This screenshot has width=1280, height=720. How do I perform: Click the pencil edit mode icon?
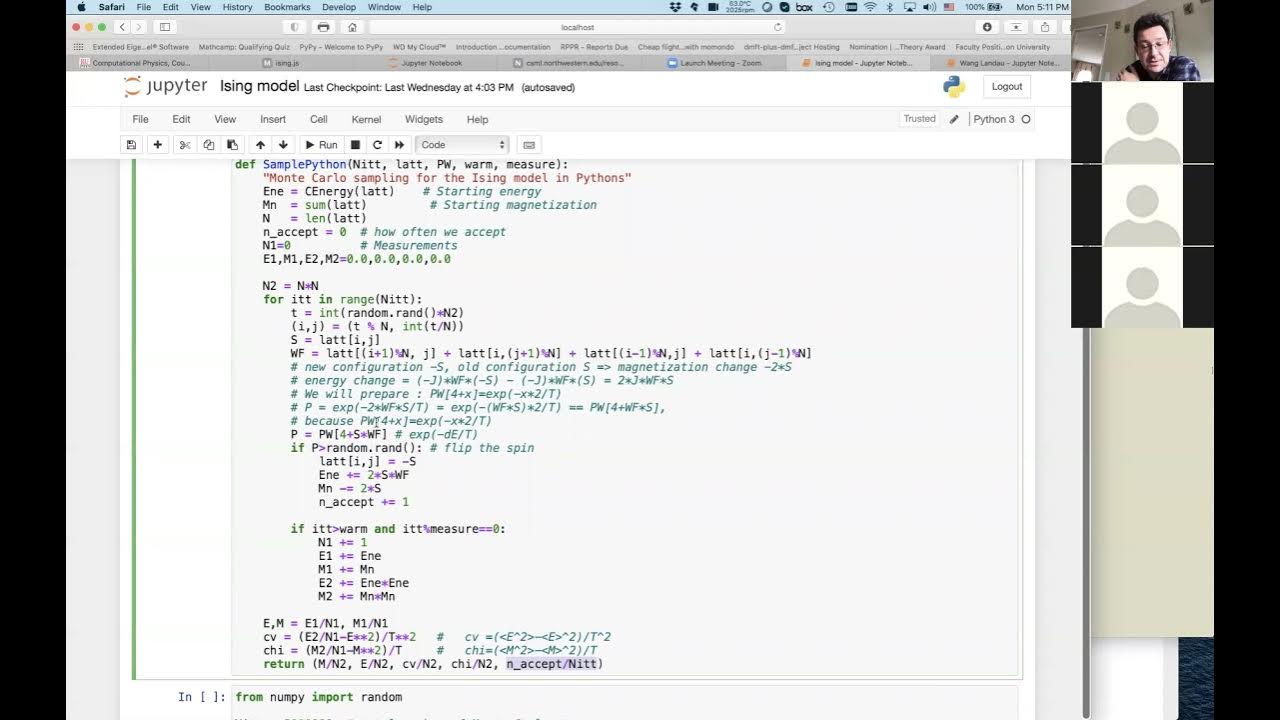(954, 119)
